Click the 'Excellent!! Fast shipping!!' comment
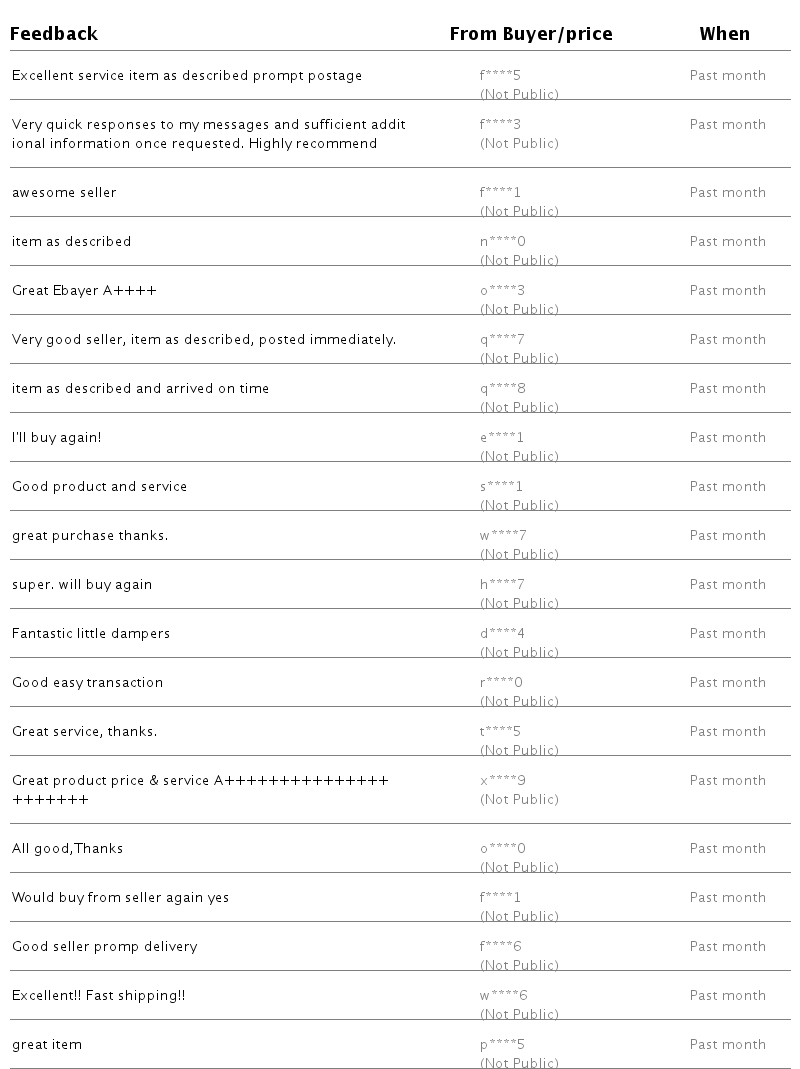 point(98,995)
